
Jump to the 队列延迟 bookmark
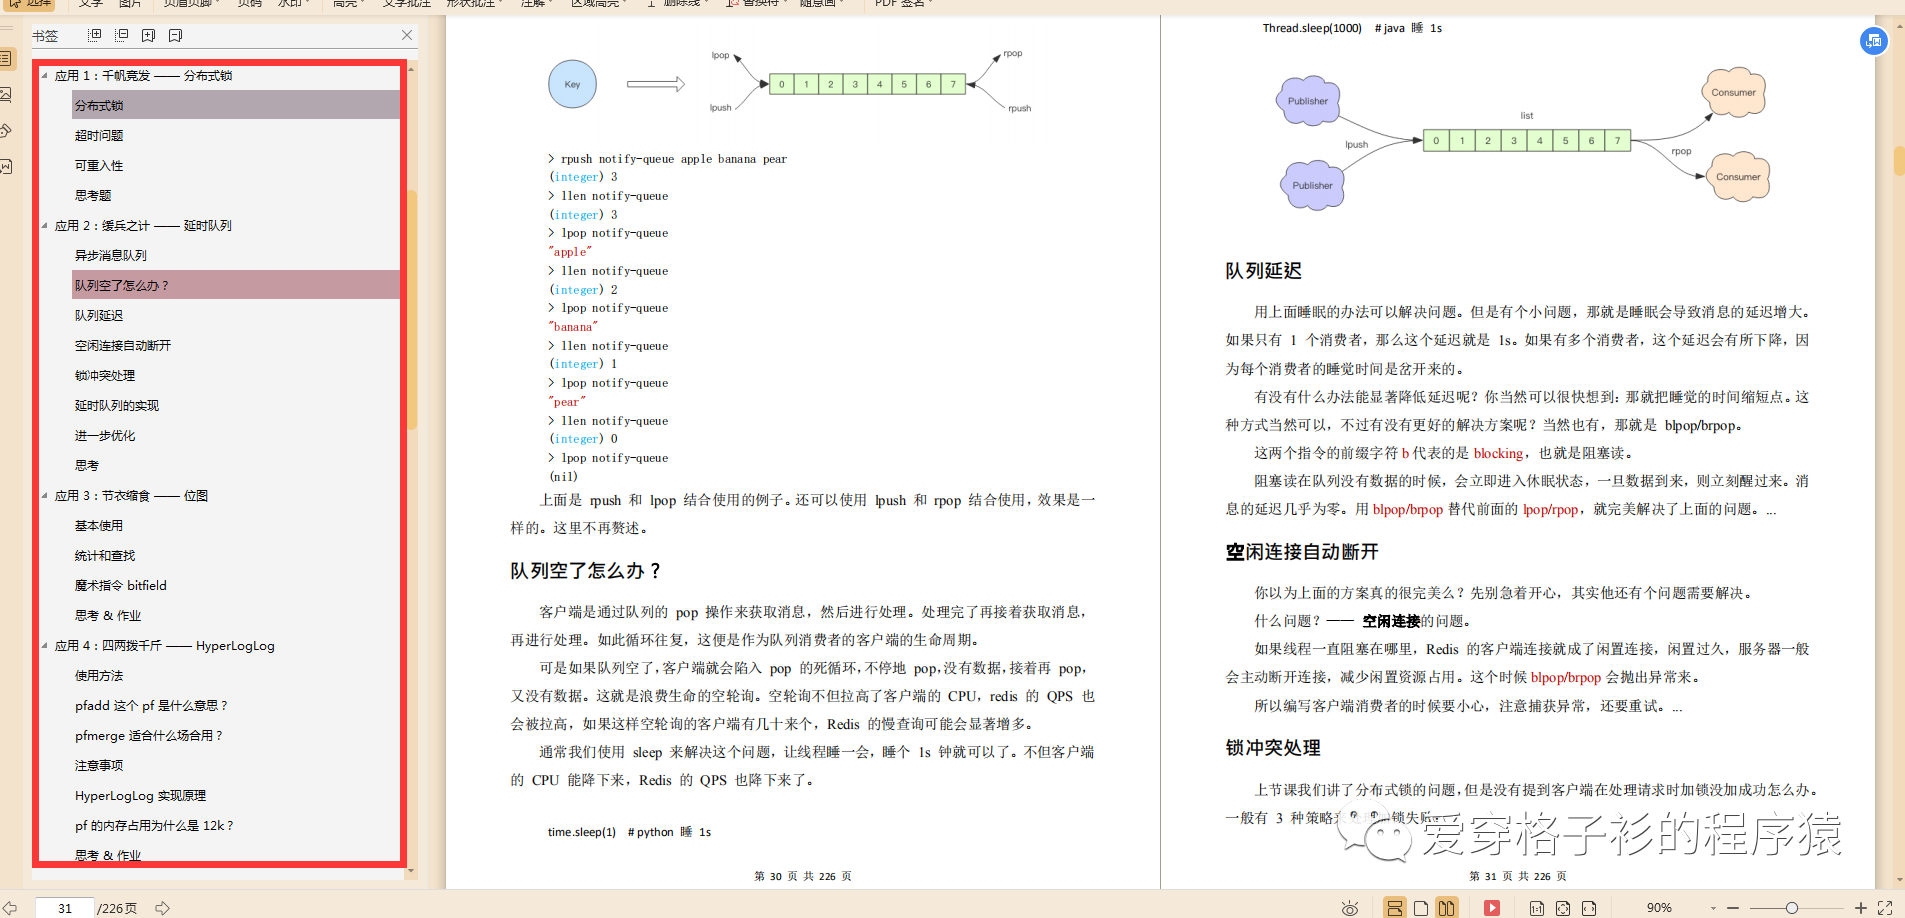99,315
